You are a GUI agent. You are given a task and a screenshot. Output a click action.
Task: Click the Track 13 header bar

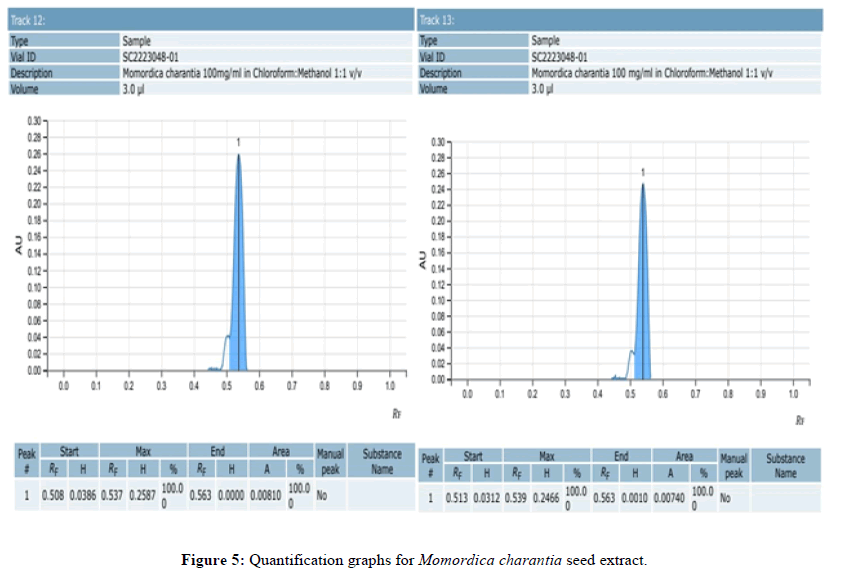618,20
